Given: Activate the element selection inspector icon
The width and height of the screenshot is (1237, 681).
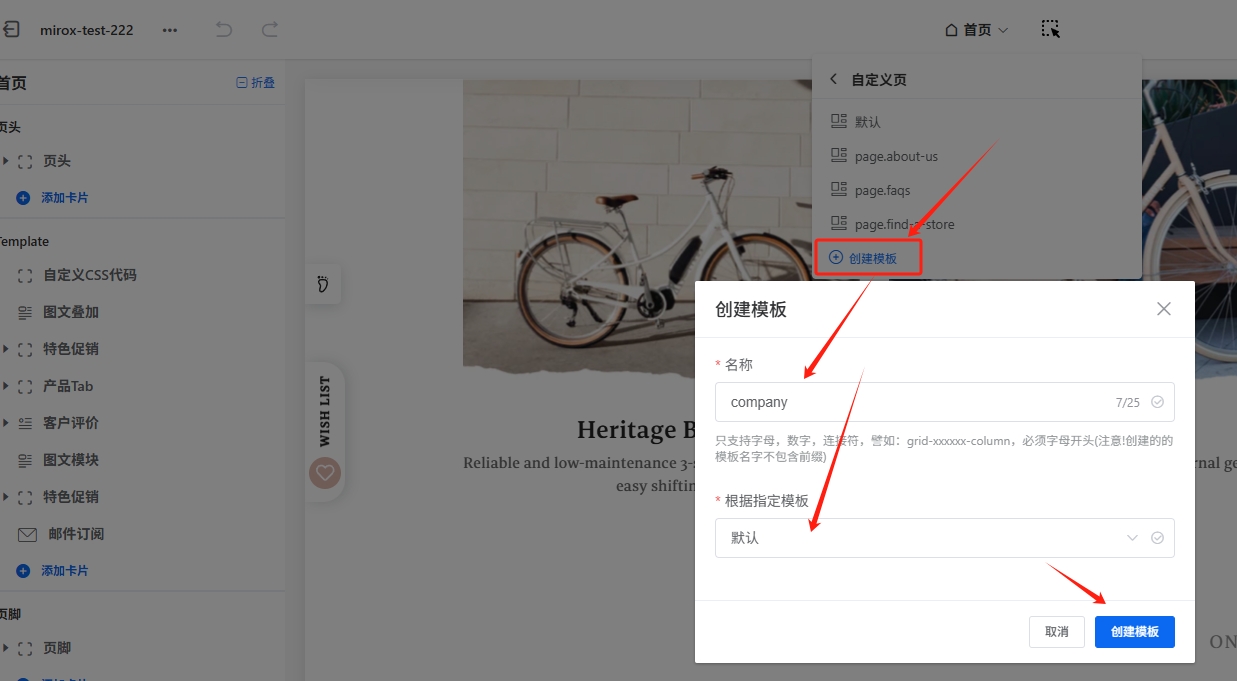Looking at the screenshot, I should click(x=1050, y=29).
